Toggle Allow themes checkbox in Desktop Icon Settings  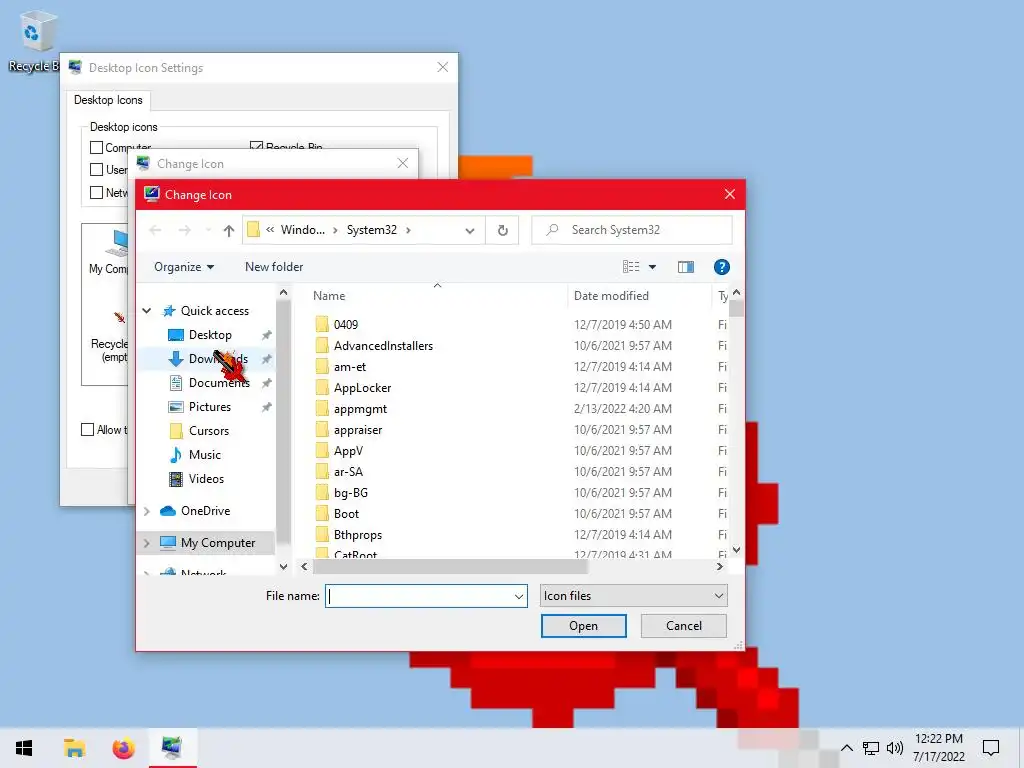click(88, 430)
